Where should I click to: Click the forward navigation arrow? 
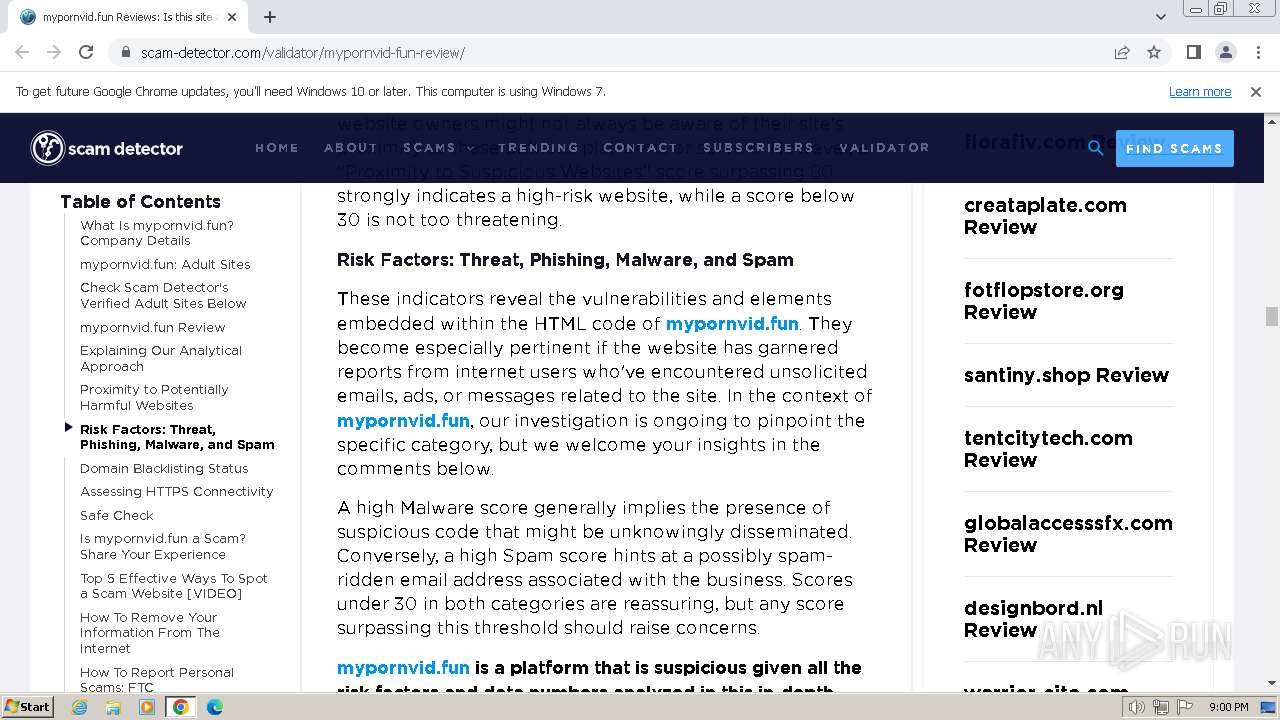click(54, 52)
